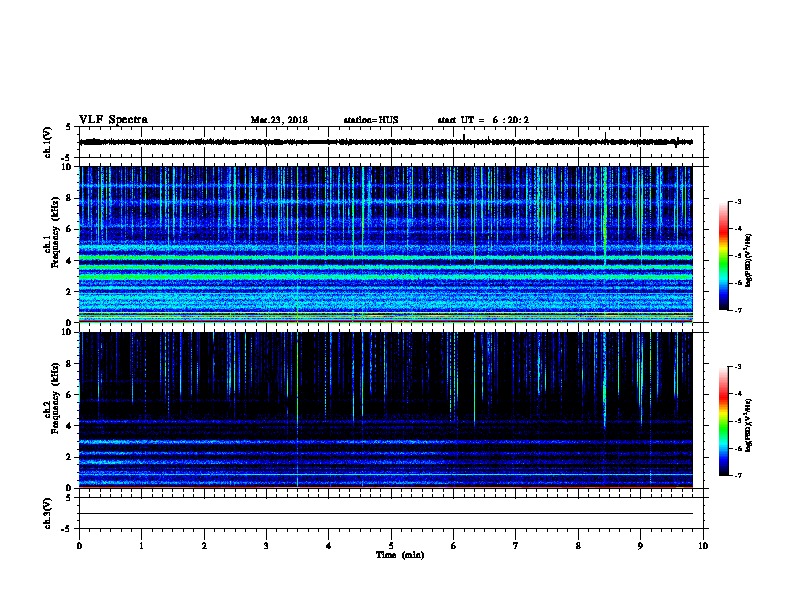Screen dimensions: 792x612
Task: Click time axis tick label "6"
Action: [454, 545]
